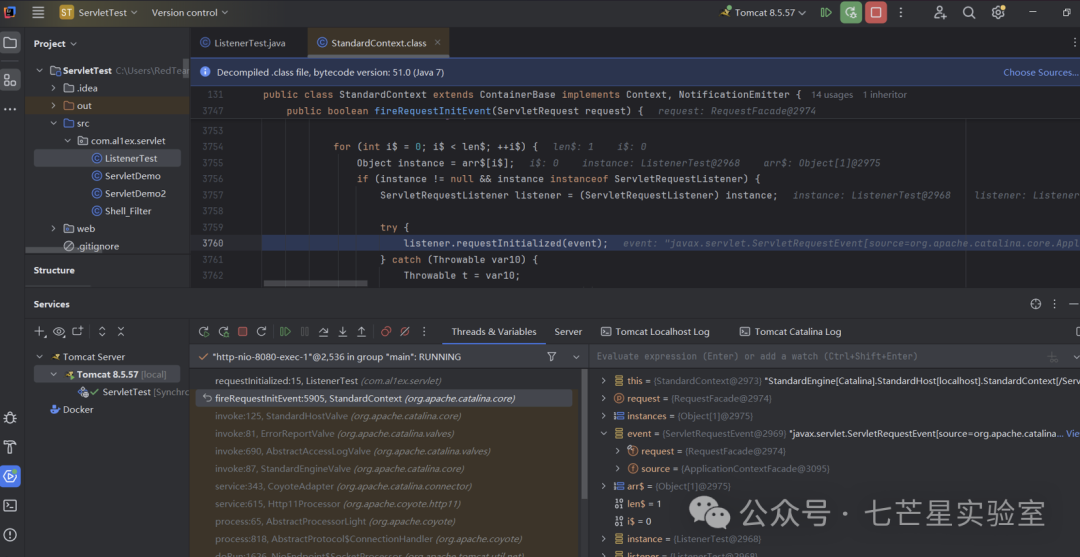The height and width of the screenshot is (557, 1080).
Task: Open the Build hammer tool window
Action: [10, 447]
